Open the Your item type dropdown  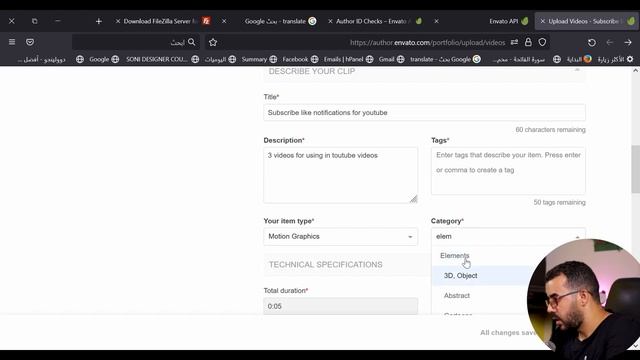click(x=340, y=236)
